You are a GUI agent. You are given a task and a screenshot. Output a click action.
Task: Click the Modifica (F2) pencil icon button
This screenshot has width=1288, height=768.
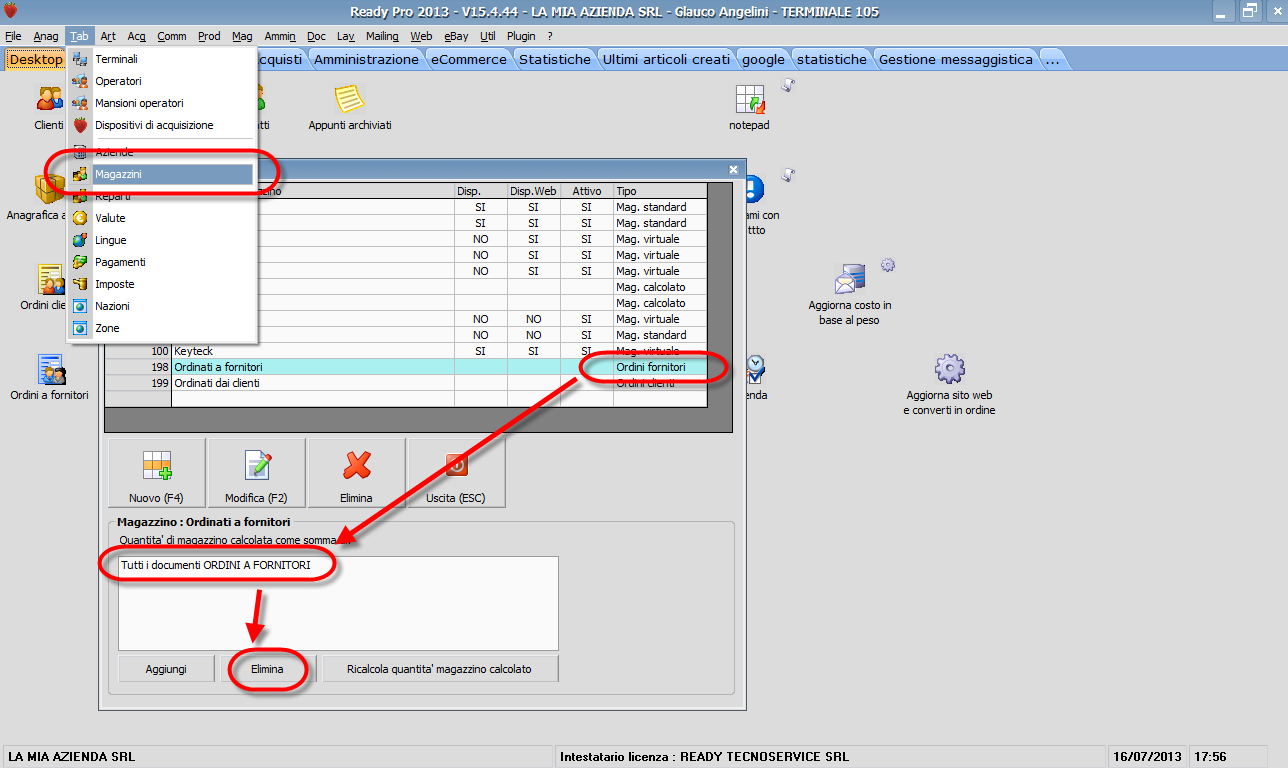pos(257,473)
